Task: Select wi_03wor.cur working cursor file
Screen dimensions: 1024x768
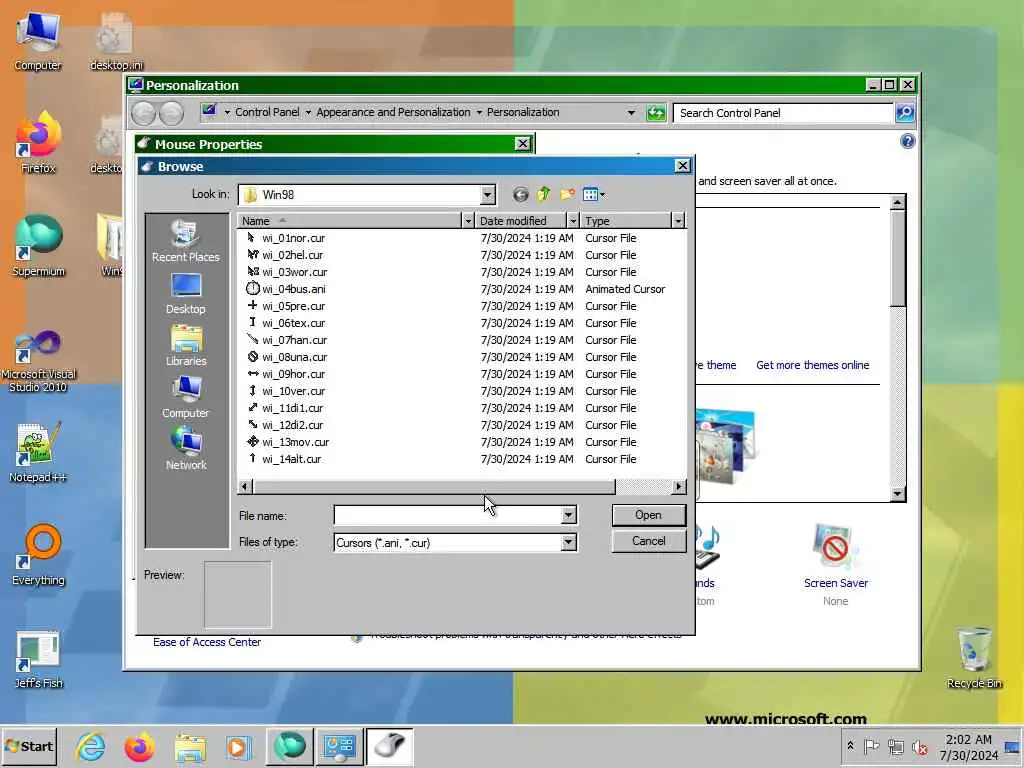Action: 294,272
